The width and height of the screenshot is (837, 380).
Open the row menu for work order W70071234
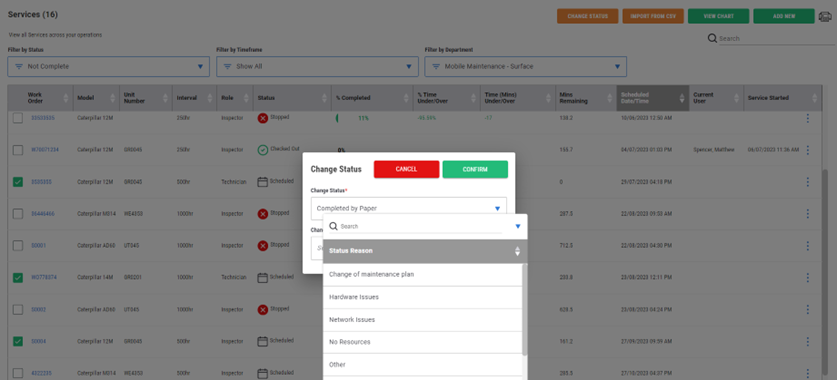pyautogui.click(x=808, y=150)
